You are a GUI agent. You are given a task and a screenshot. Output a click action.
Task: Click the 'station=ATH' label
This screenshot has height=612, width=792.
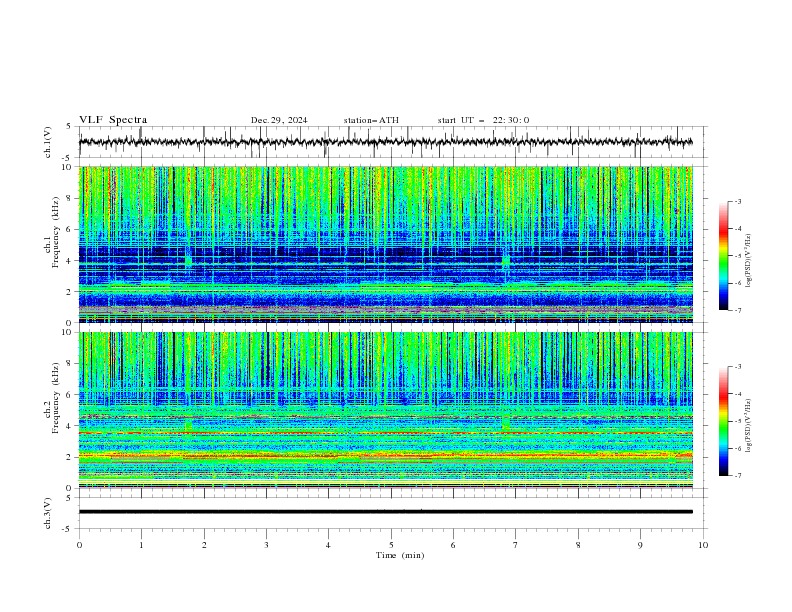click(x=371, y=120)
